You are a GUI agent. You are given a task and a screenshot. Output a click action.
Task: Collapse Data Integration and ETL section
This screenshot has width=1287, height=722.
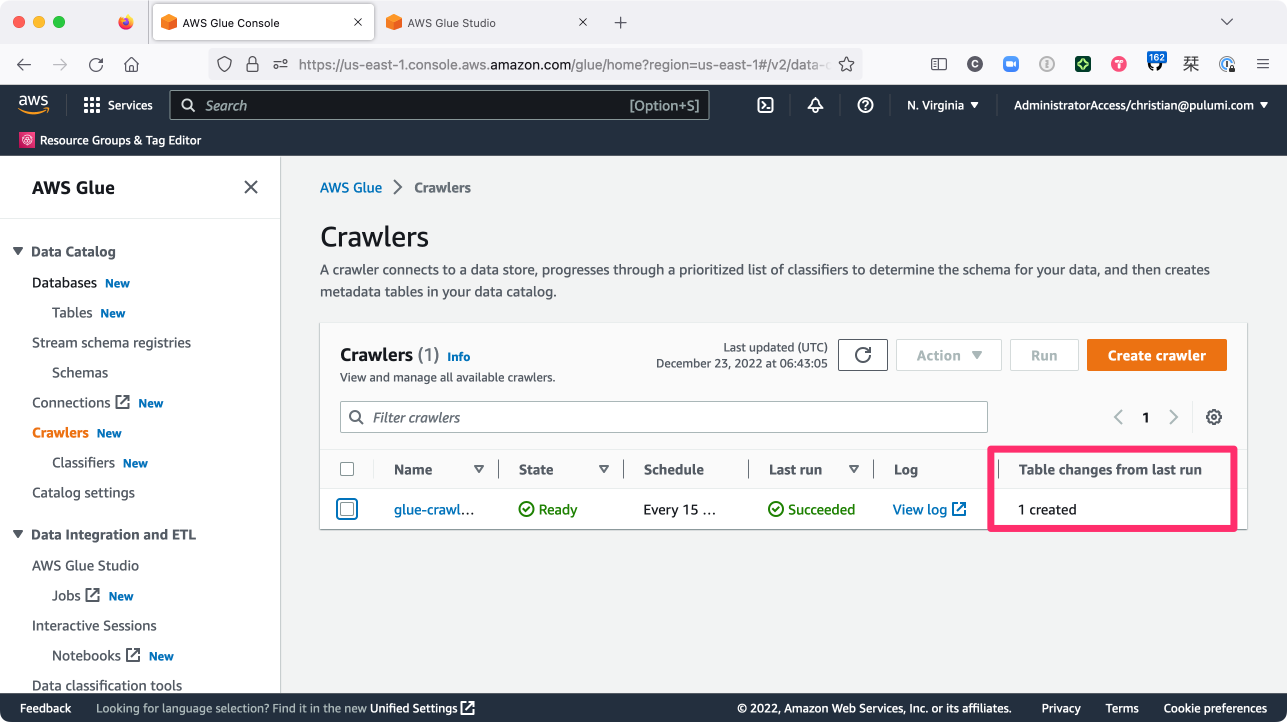[x=18, y=534]
